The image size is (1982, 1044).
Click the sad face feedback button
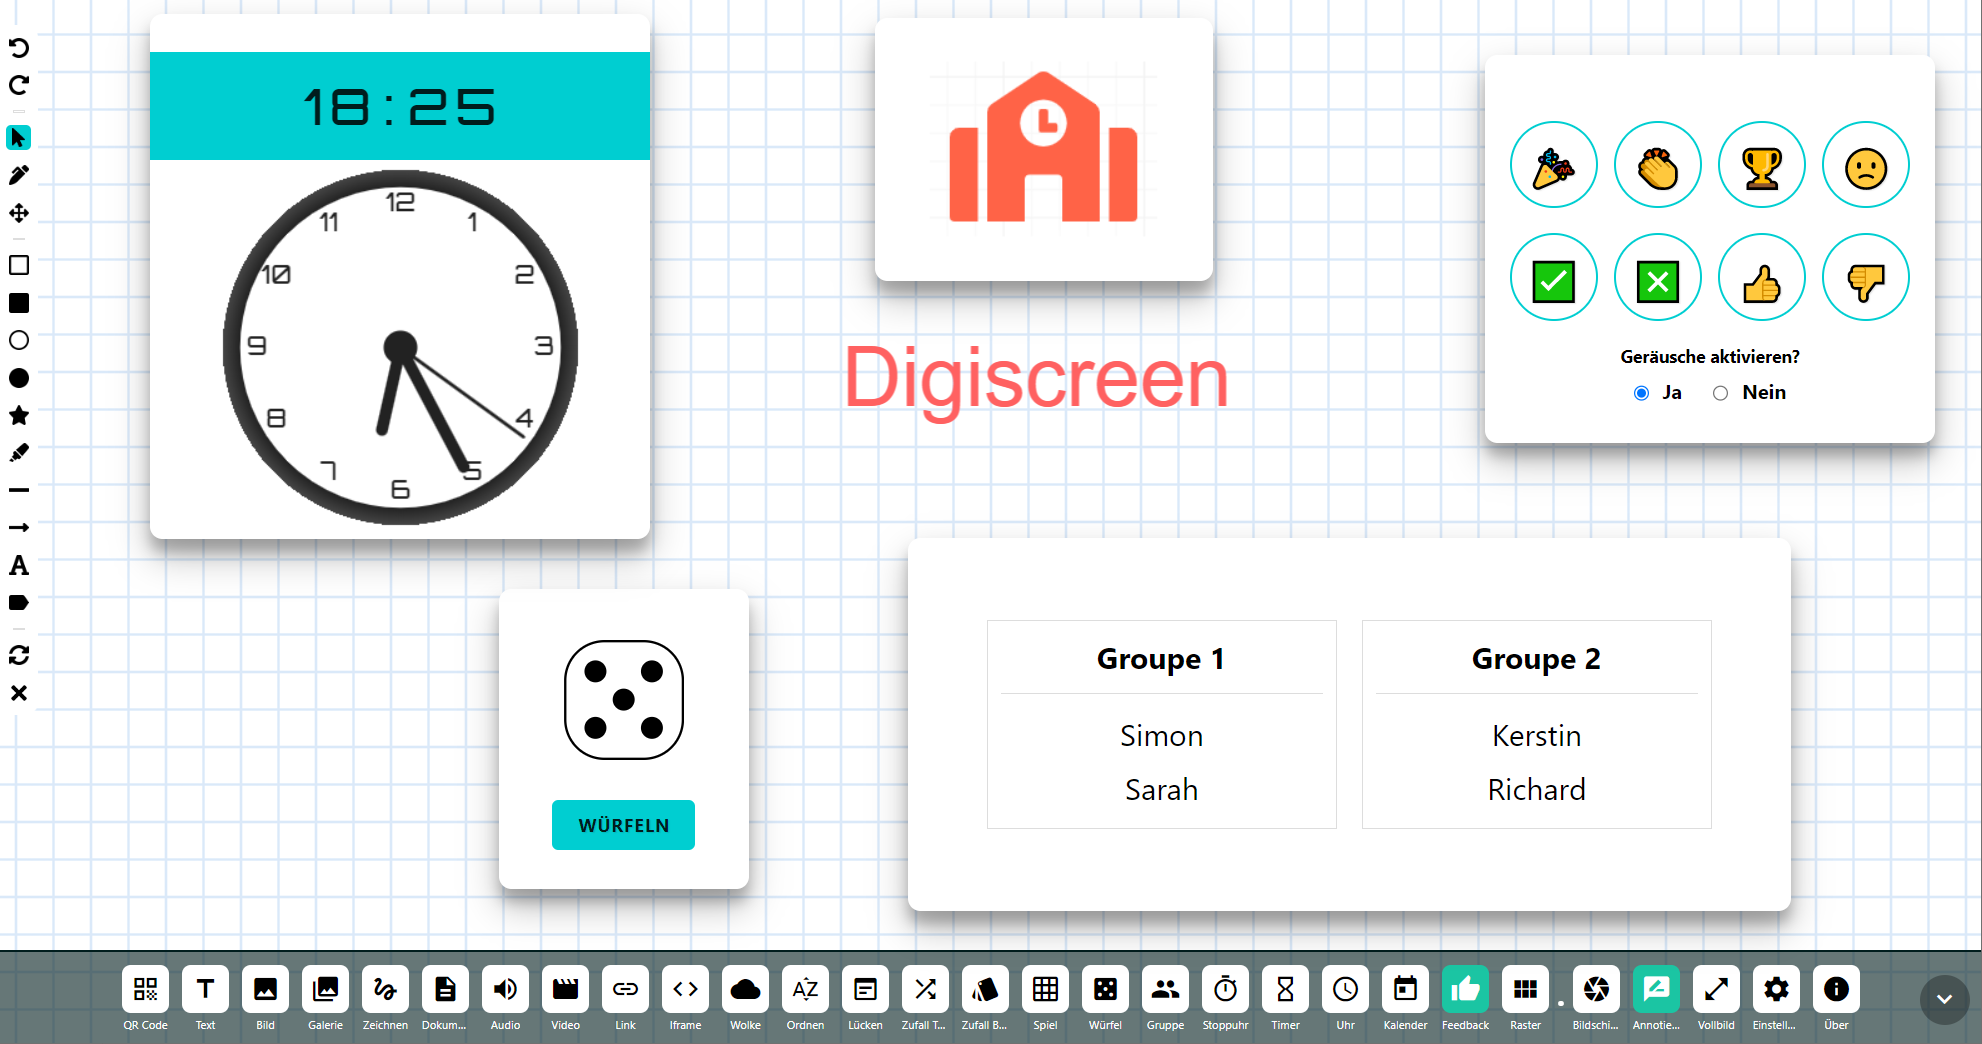1865,165
